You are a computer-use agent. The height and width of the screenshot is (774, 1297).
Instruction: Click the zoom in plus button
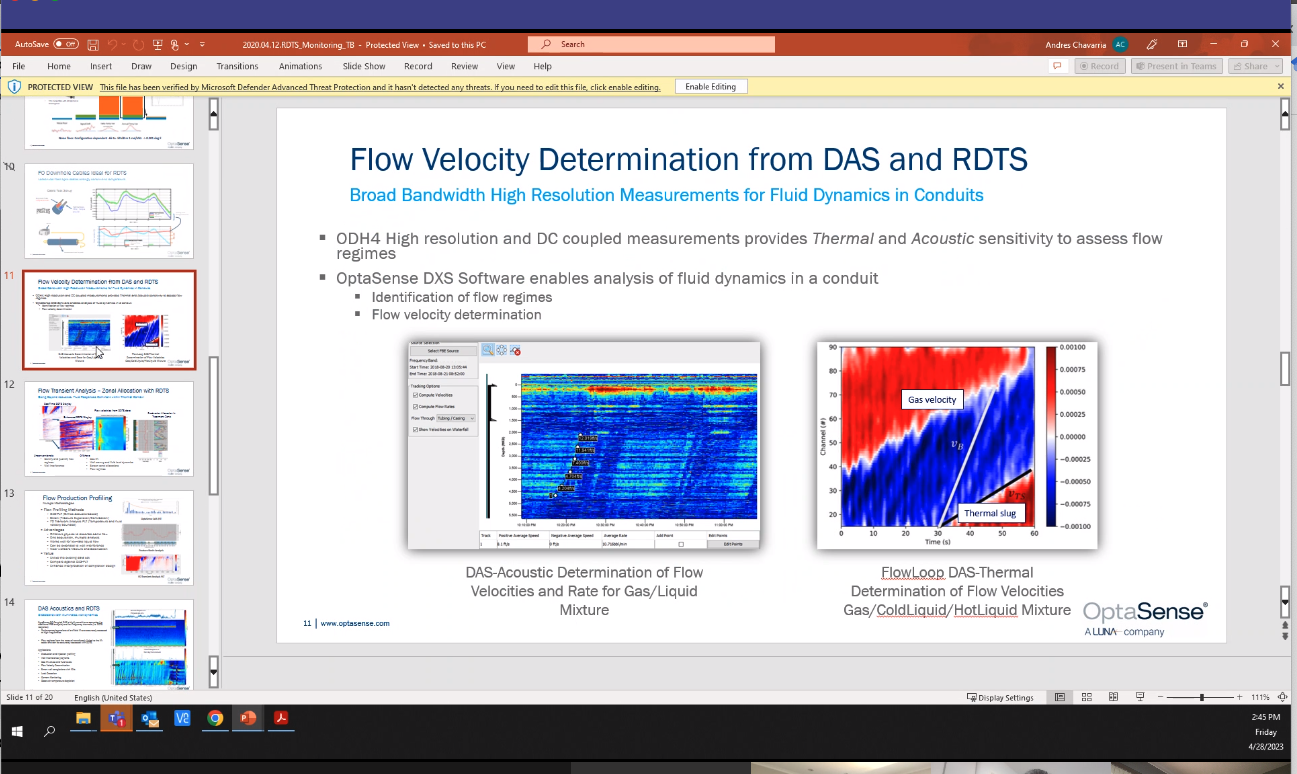[1241, 697]
